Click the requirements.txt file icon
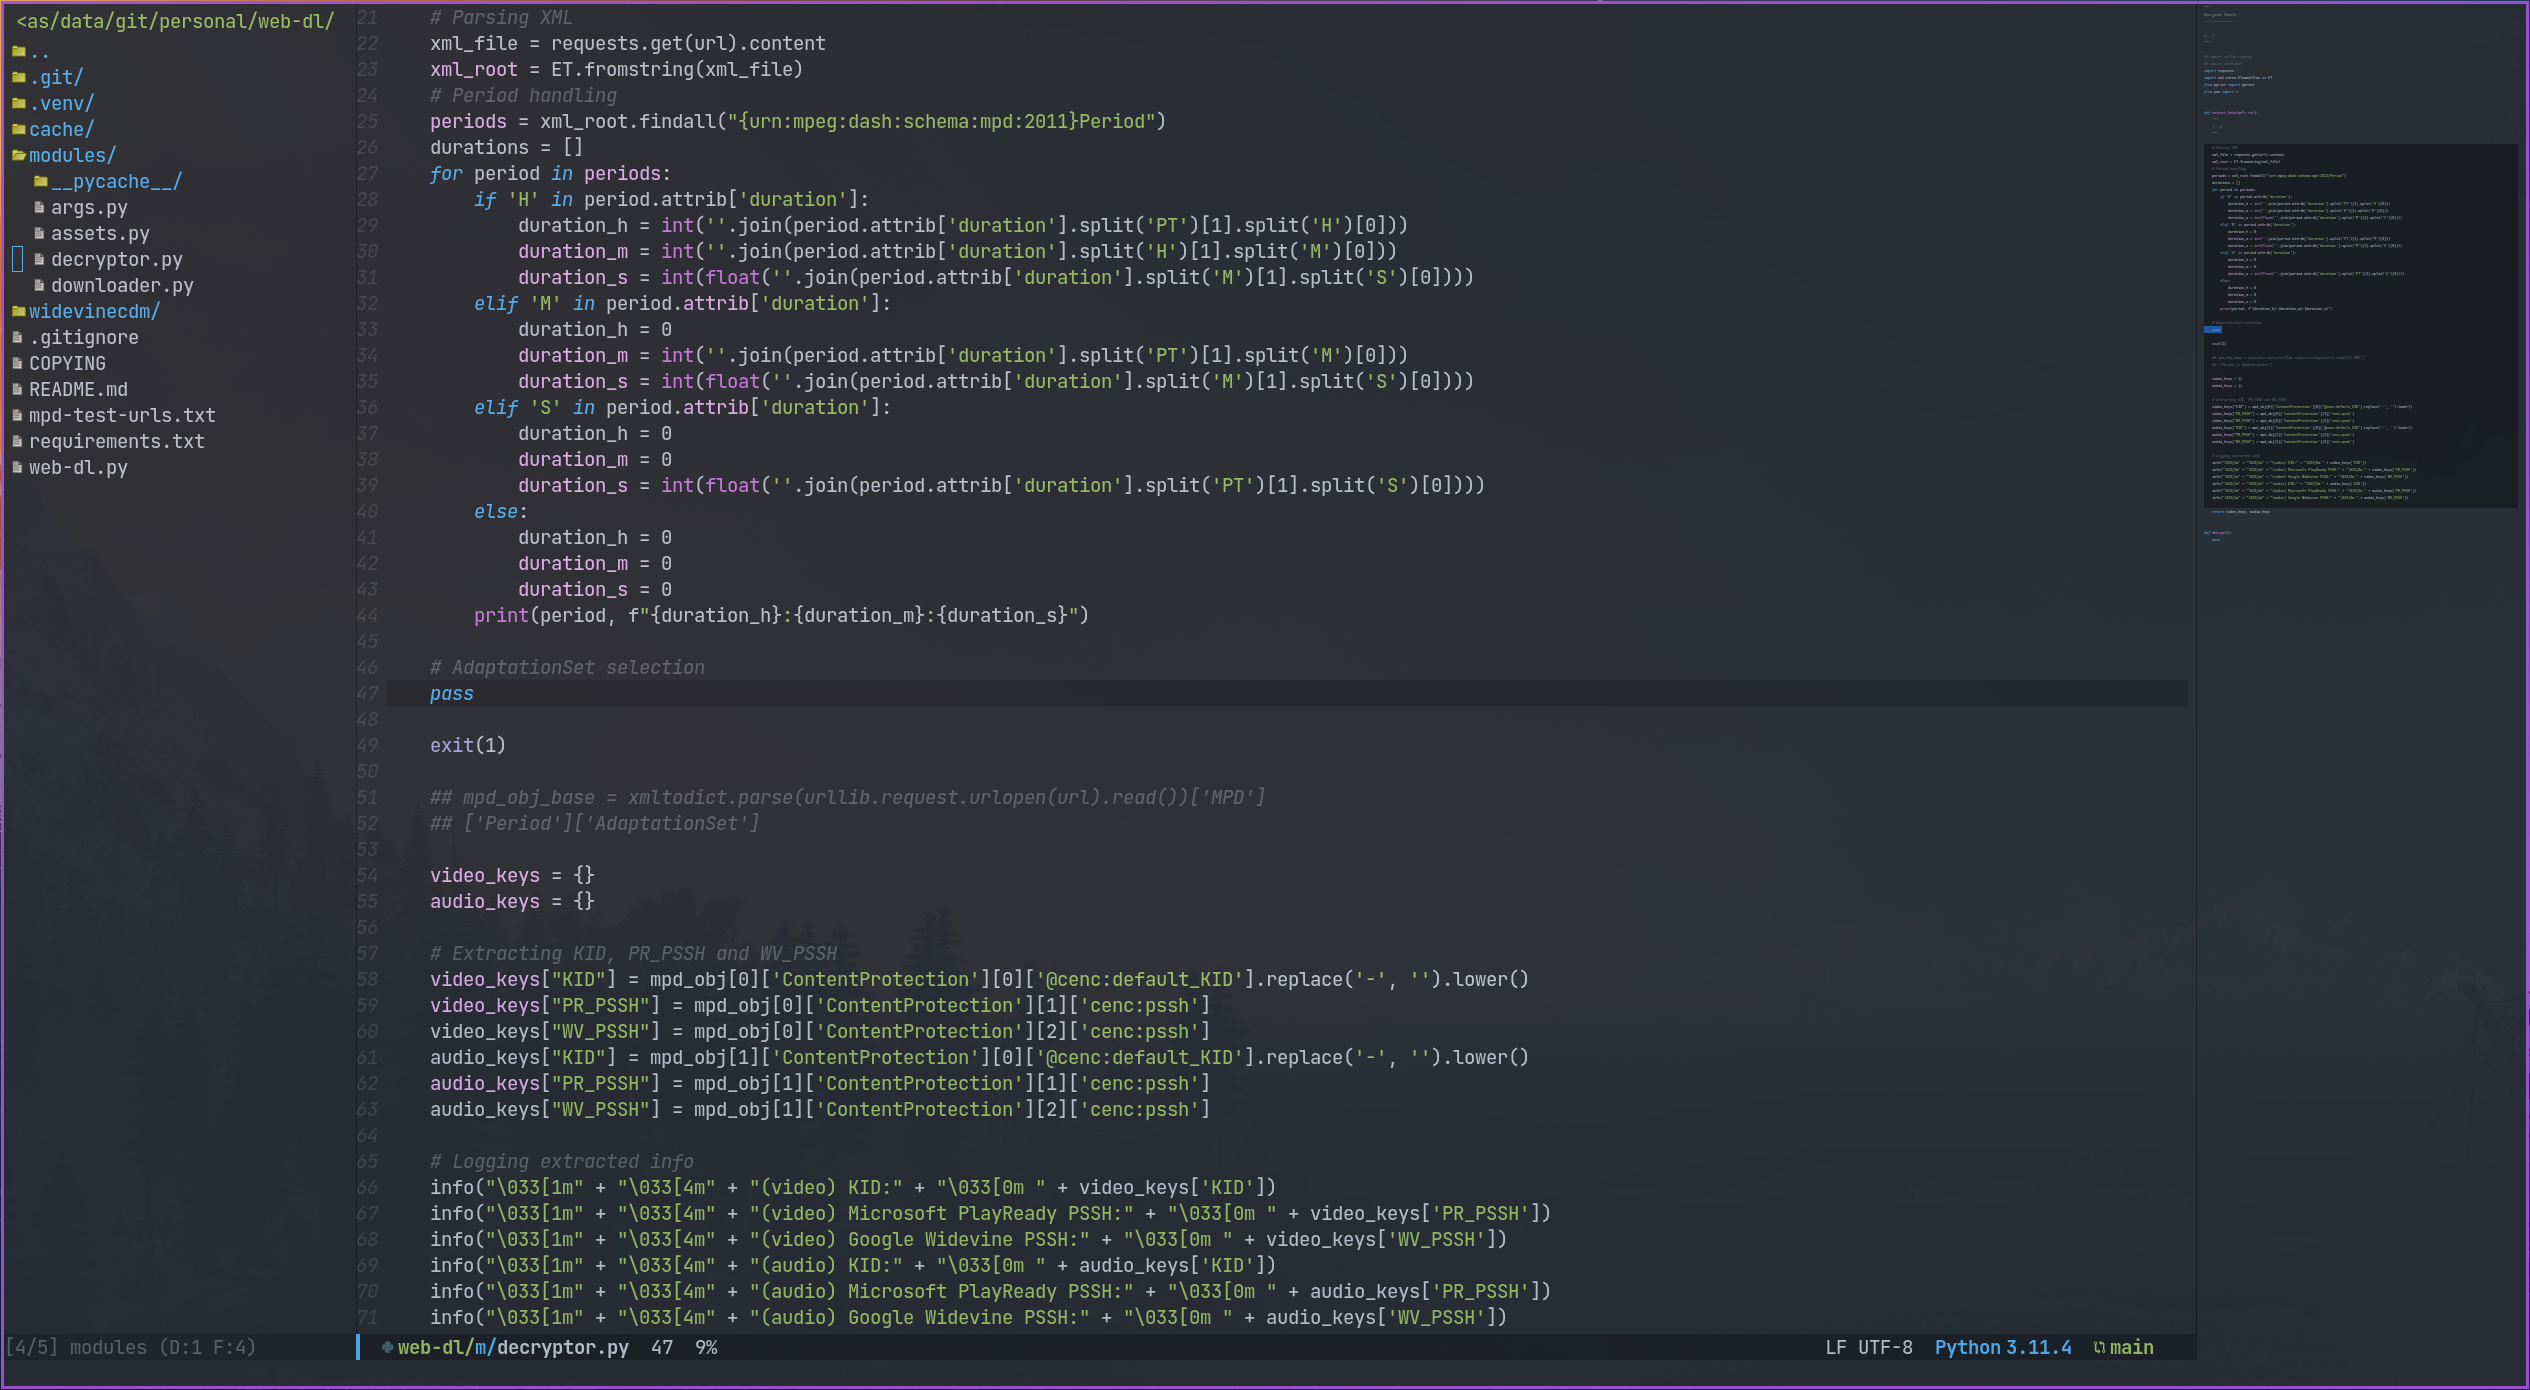The height and width of the screenshot is (1390, 2530). pyautogui.click(x=19, y=440)
